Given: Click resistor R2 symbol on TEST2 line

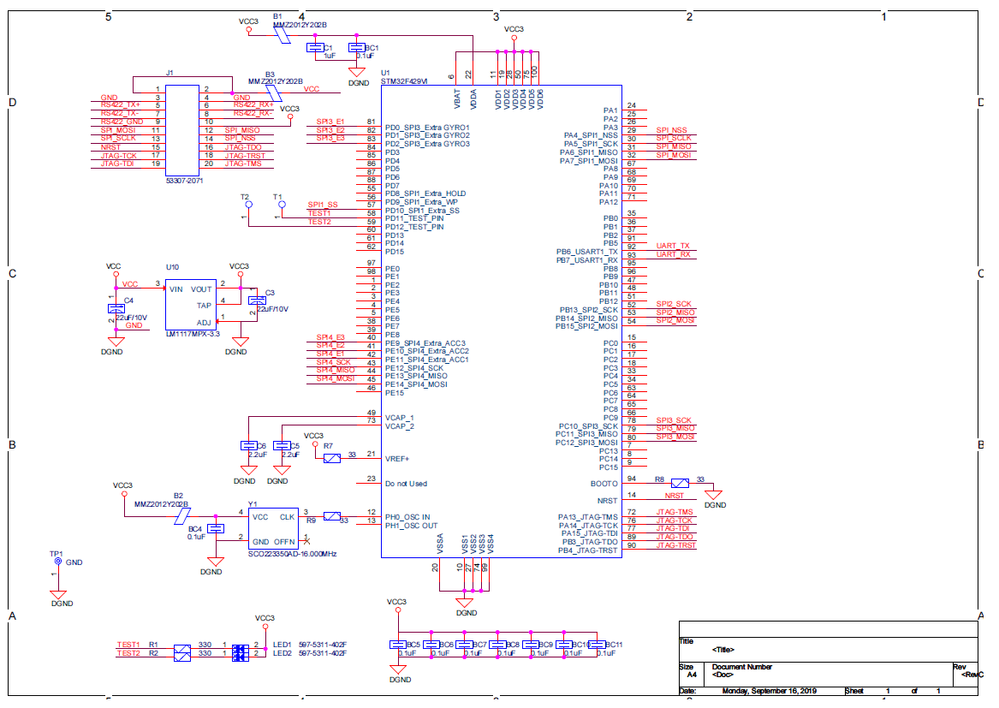Looking at the screenshot, I should click(x=182, y=657).
